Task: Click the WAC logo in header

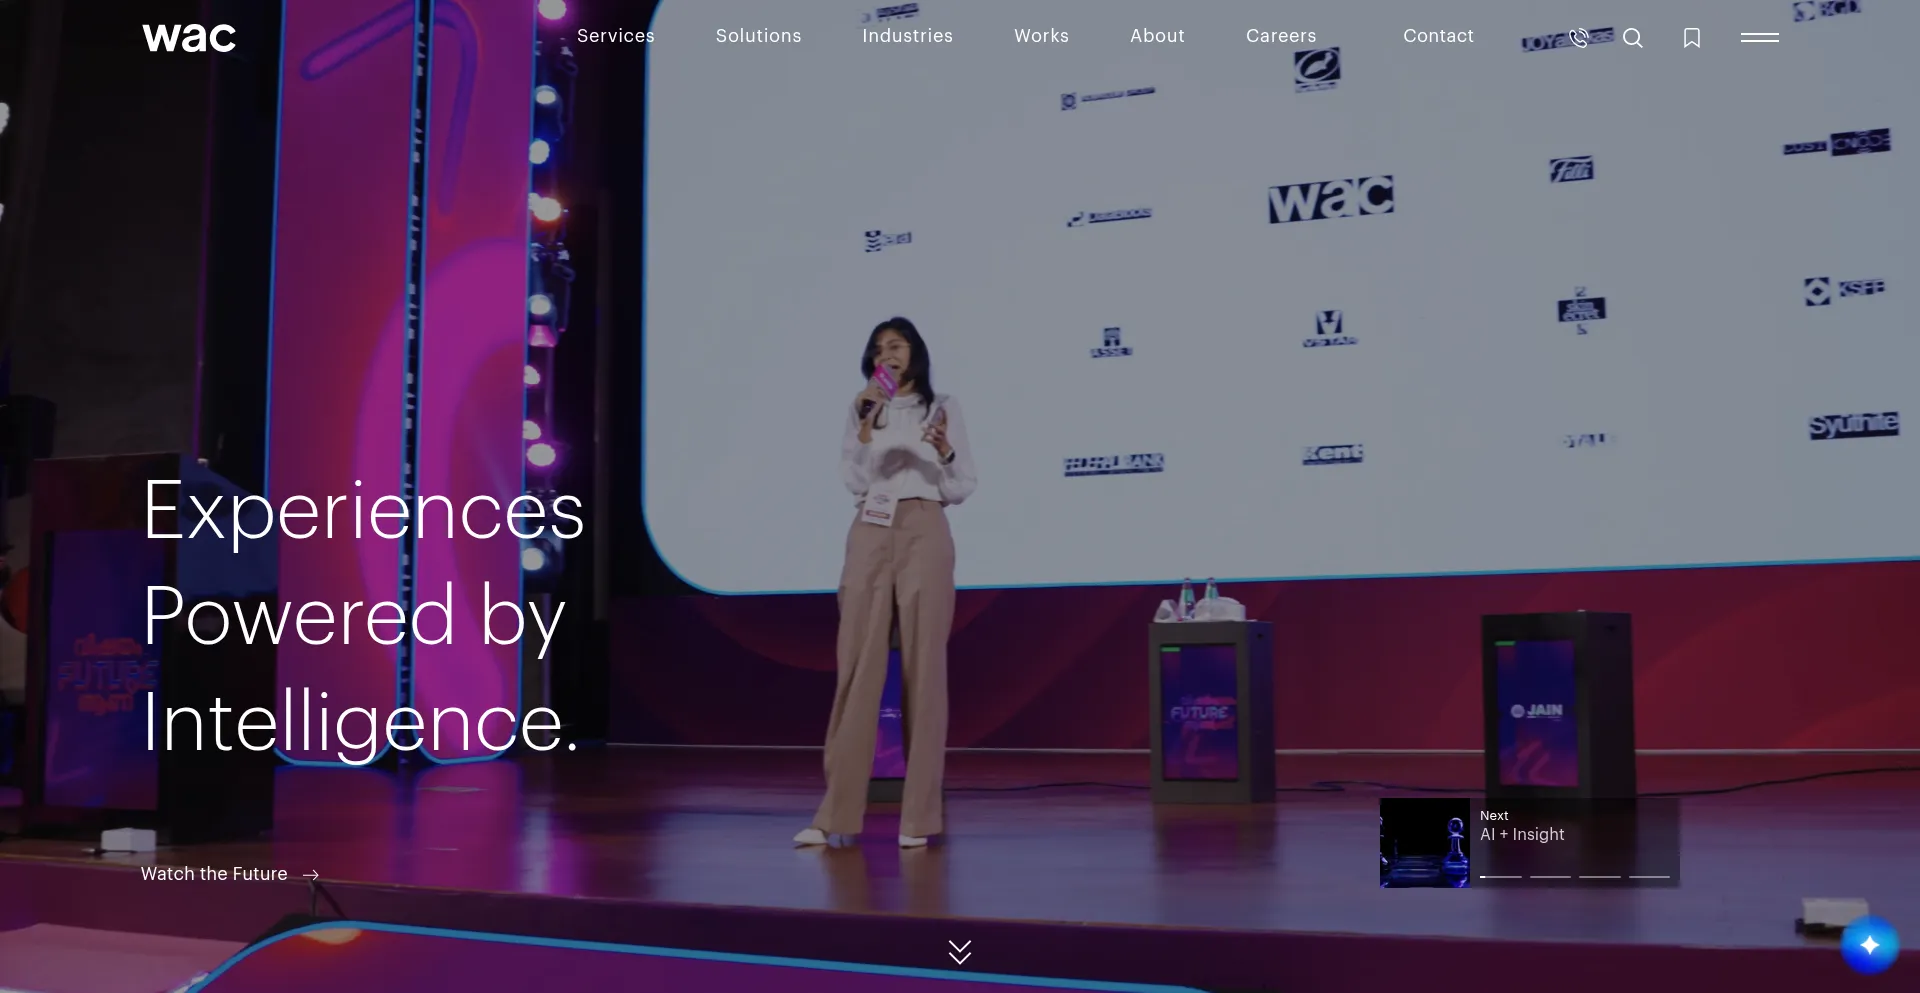Action: pyautogui.click(x=189, y=38)
